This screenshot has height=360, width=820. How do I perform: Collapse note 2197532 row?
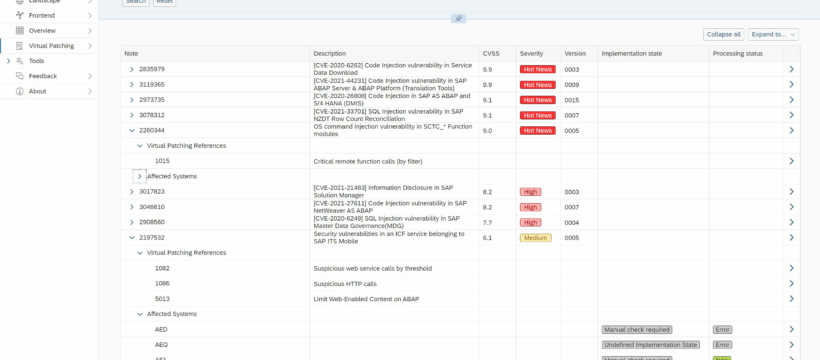(x=132, y=238)
